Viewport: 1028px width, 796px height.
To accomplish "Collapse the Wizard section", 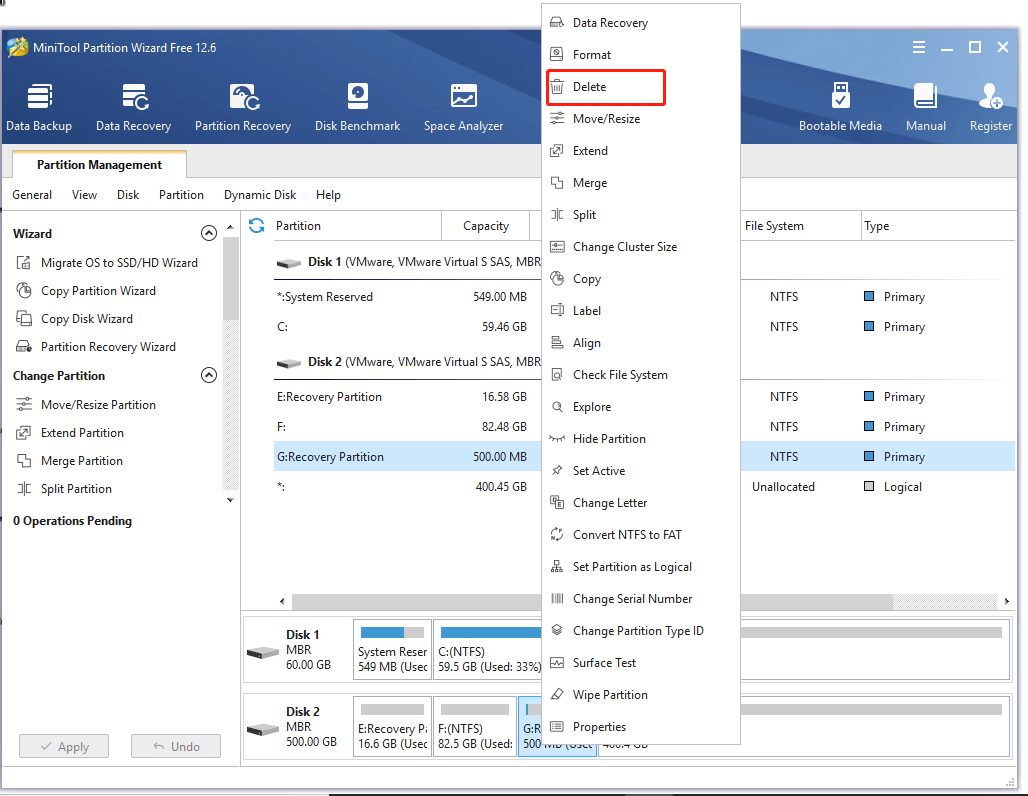I will [x=208, y=233].
